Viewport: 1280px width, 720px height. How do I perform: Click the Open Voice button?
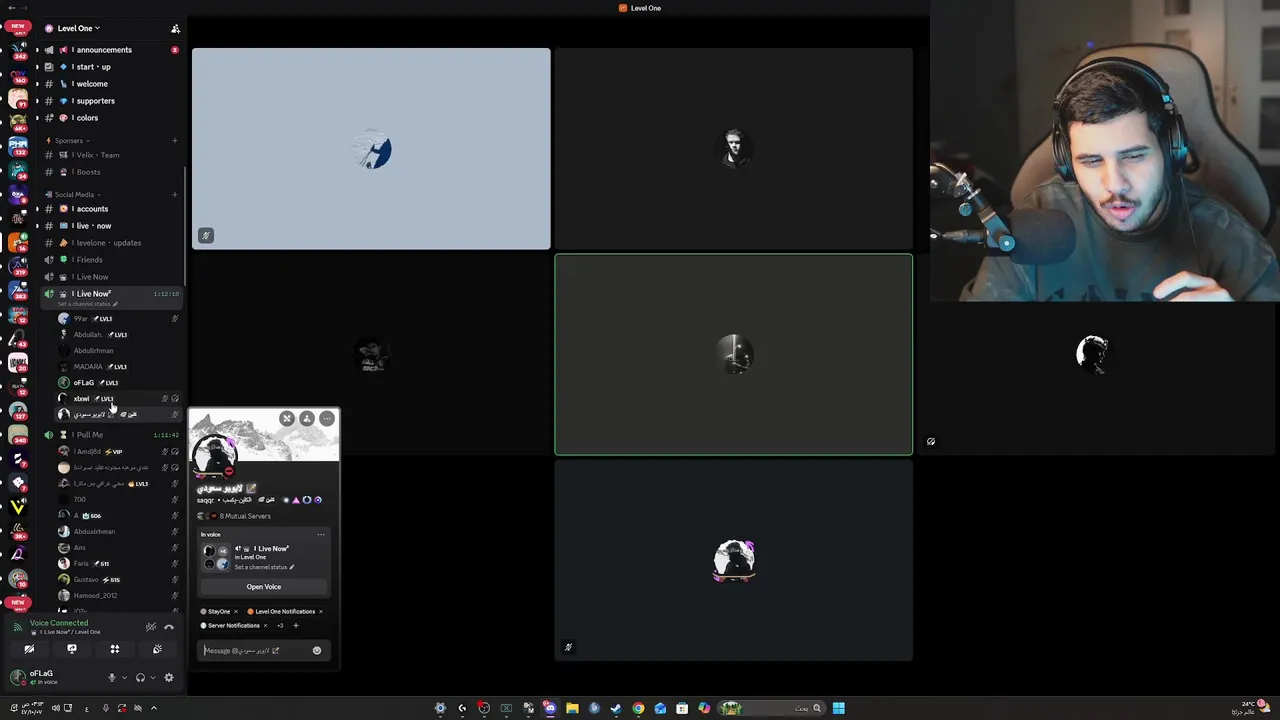[x=264, y=587]
